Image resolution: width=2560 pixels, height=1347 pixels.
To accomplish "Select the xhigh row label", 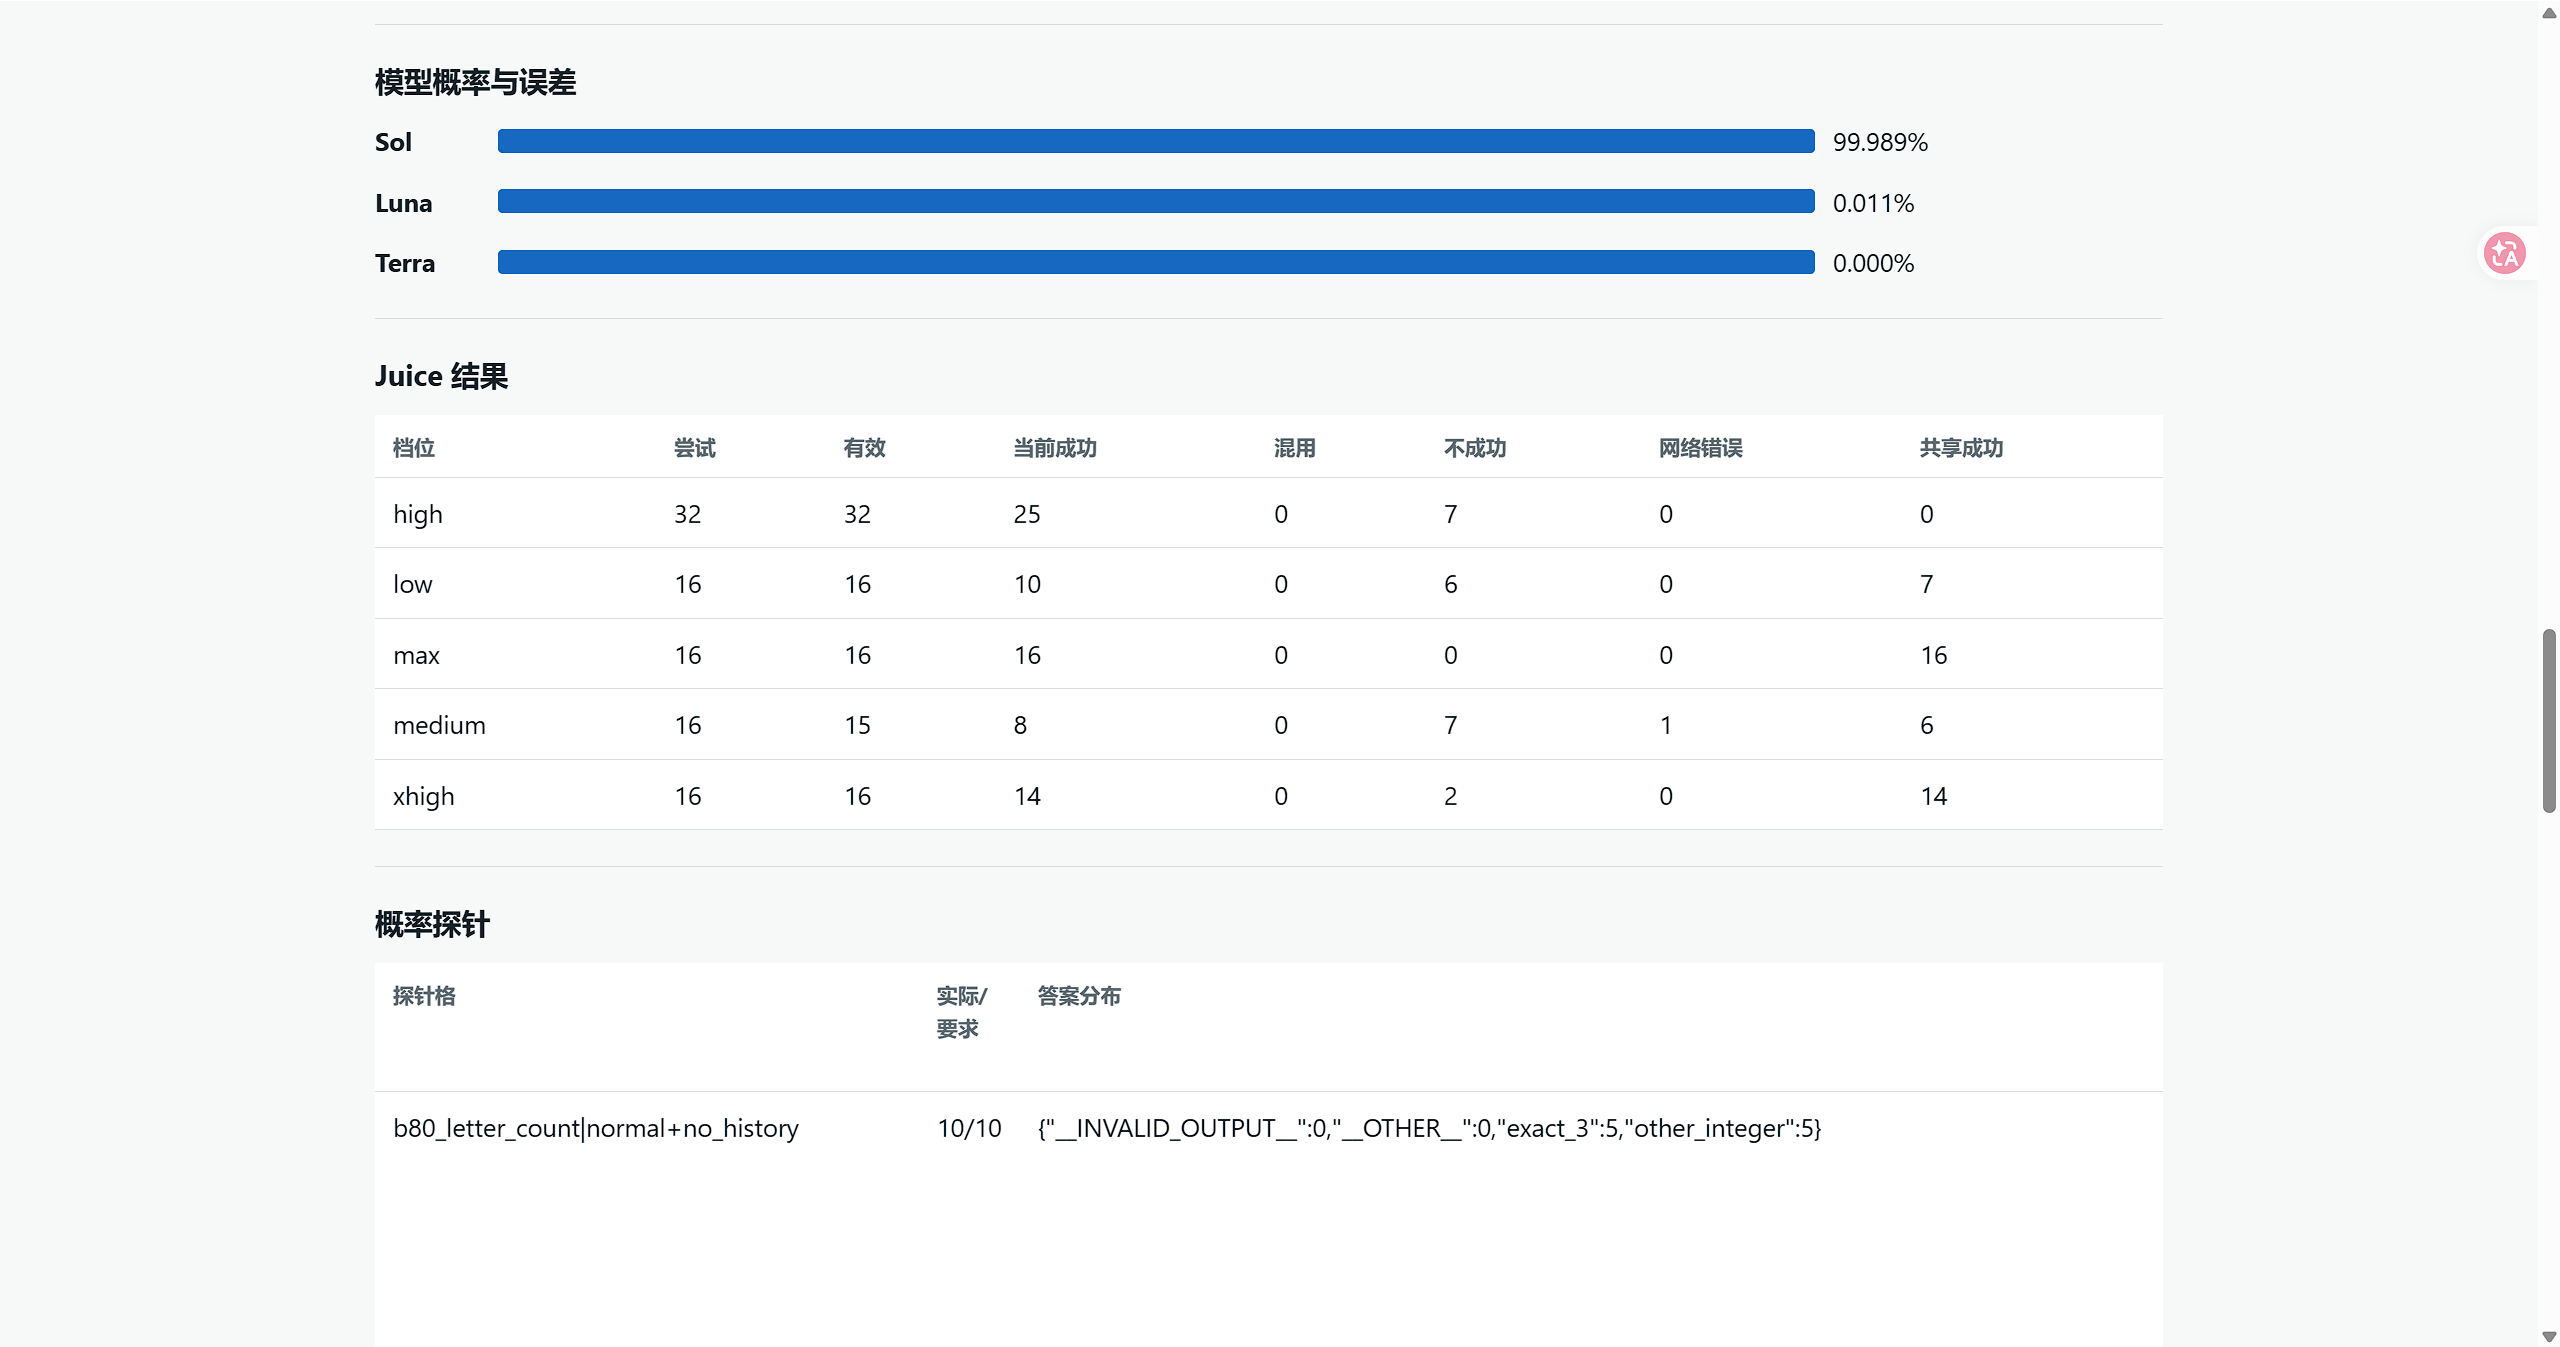I will click(x=424, y=796).
